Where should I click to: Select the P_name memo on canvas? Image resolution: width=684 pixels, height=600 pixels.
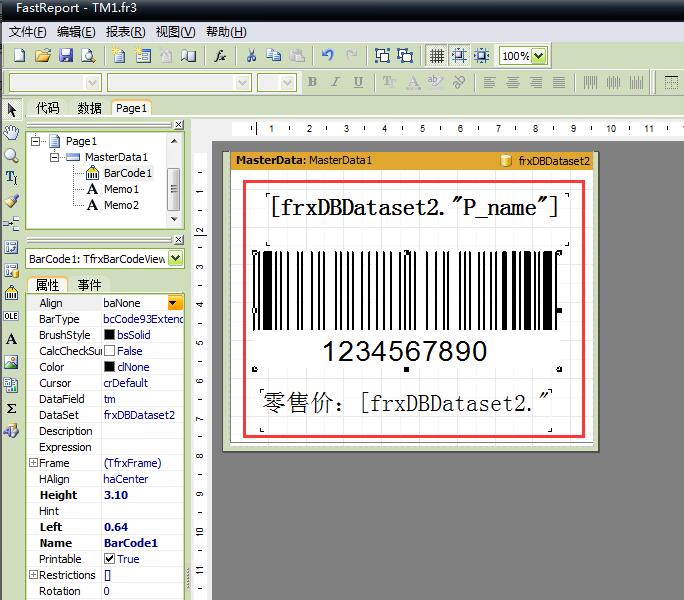[417, 219]
